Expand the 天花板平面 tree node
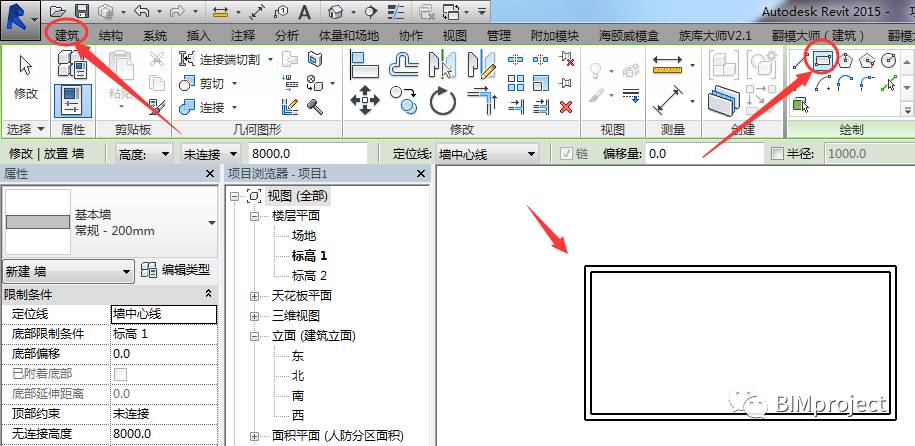This screenshot has height=446, width=915. (254, 296)
